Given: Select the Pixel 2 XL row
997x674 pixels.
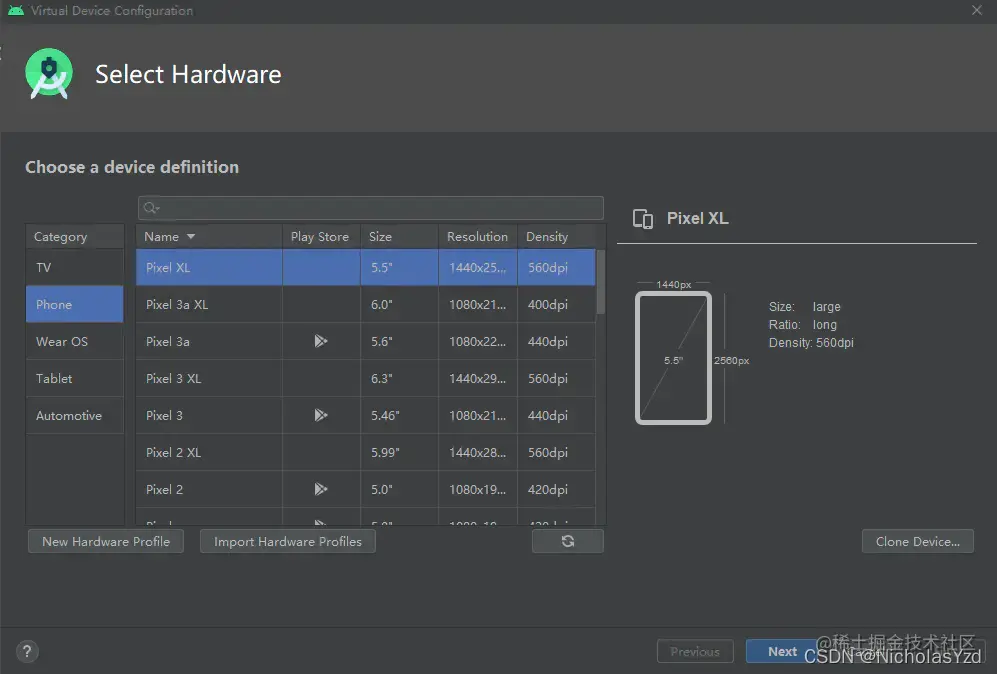Looking at the screenshot, I should [x=366, y=452].
